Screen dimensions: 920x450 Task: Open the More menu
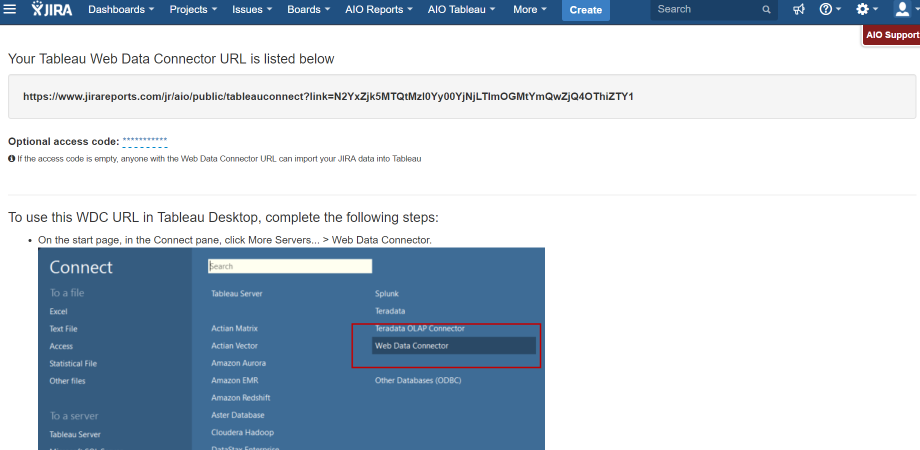click(530, 9)
